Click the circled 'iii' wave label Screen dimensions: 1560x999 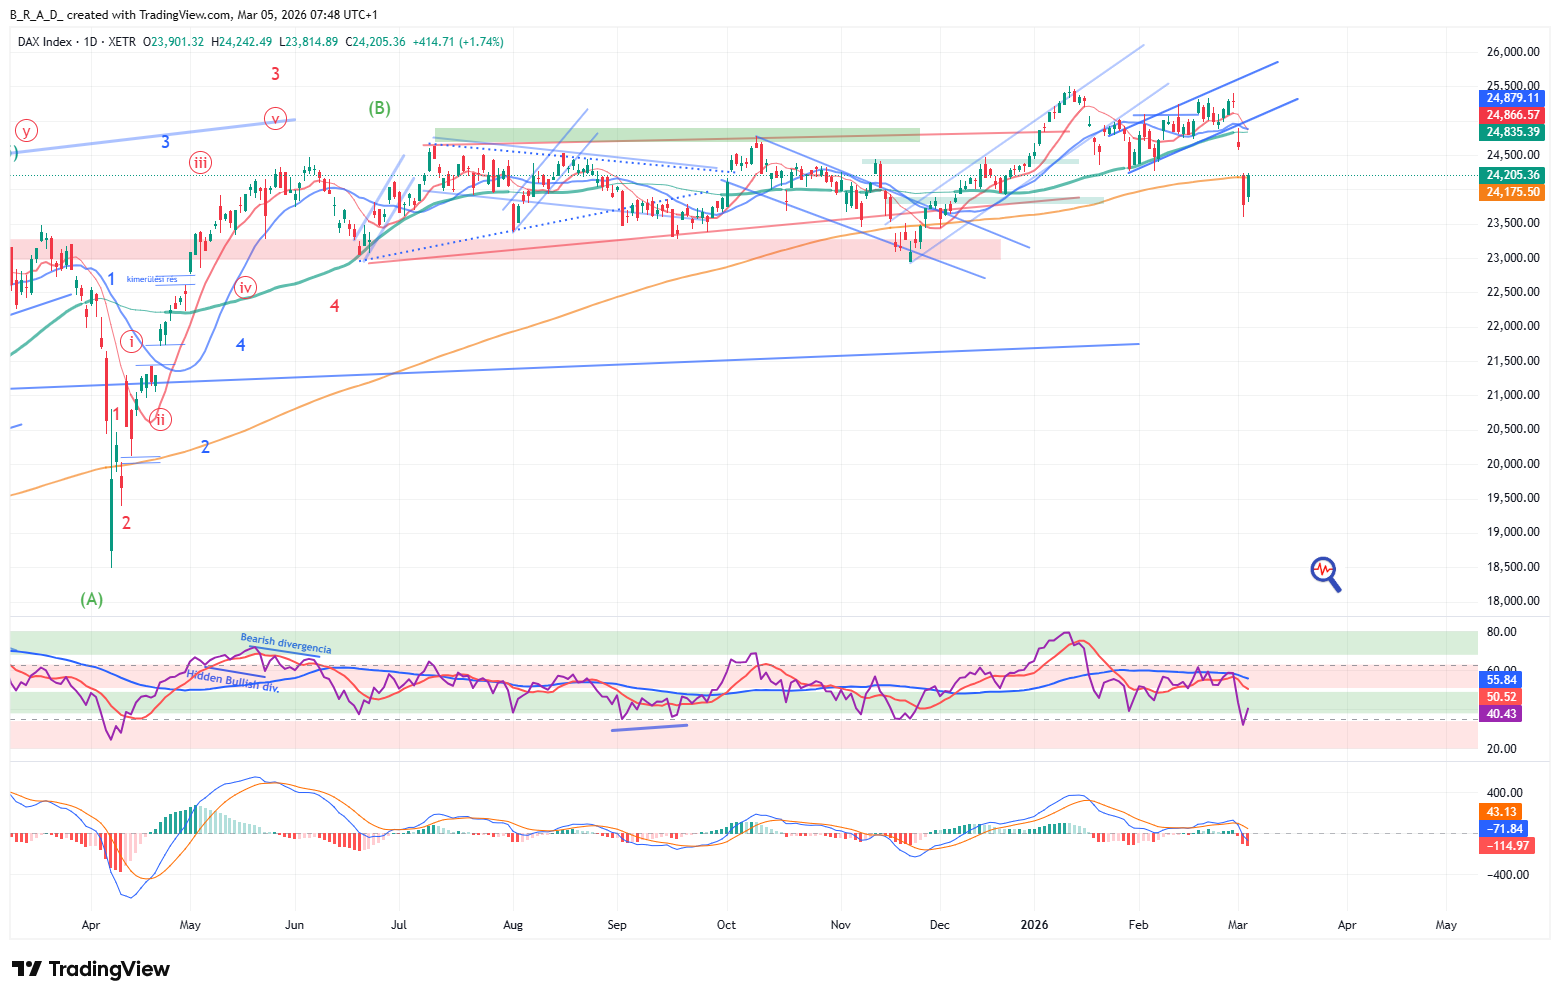(200, 162)
